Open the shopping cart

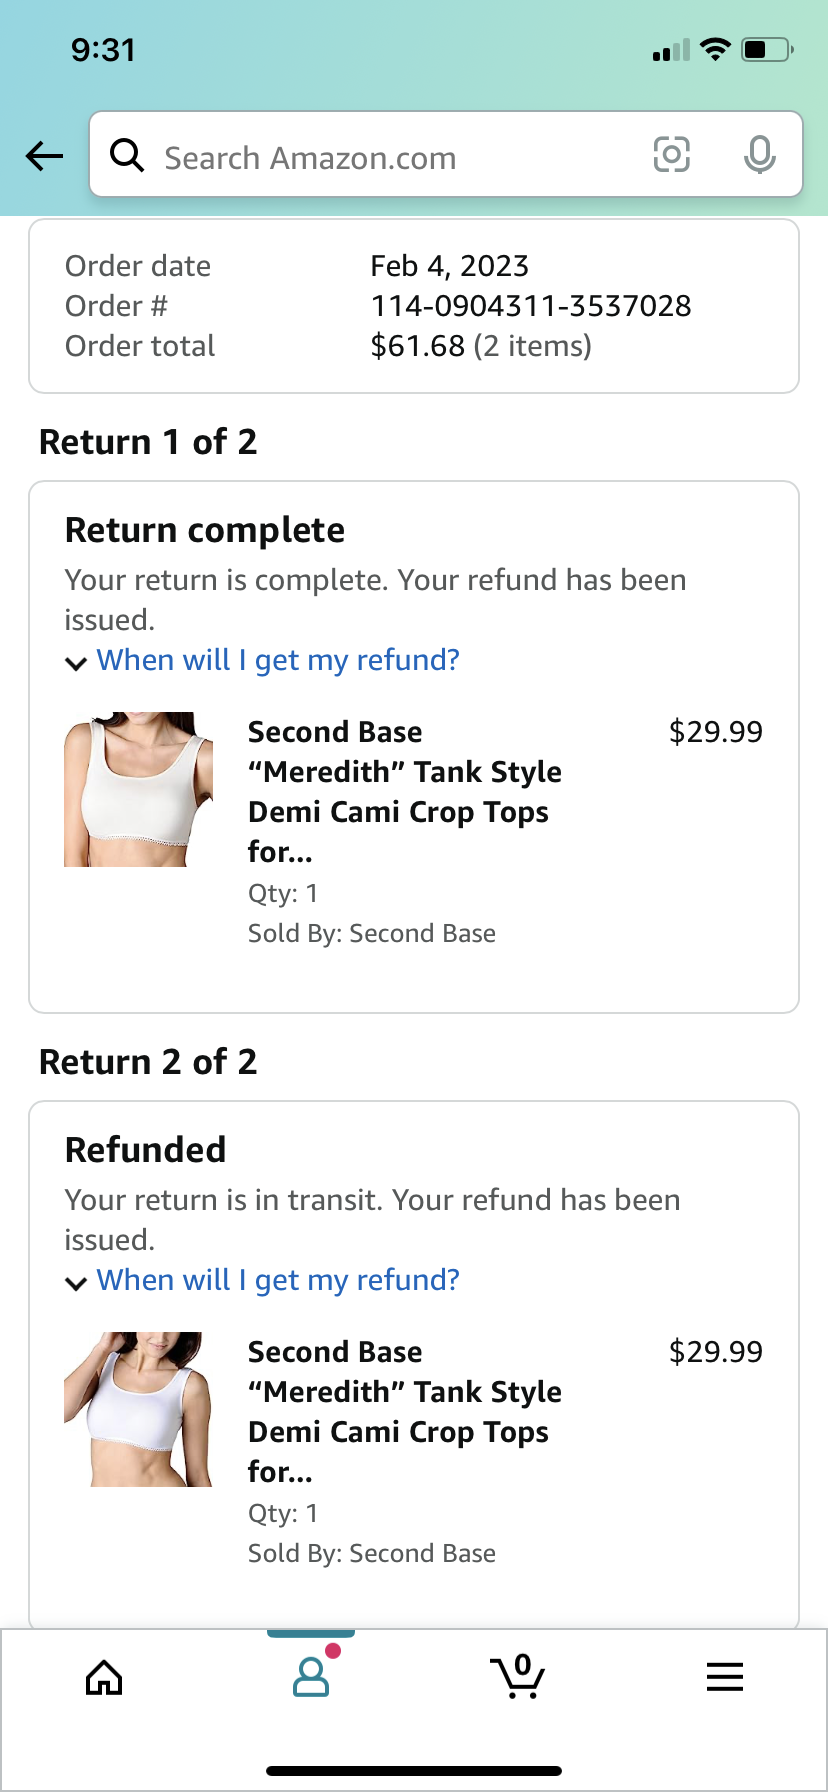coord(518,1677)
